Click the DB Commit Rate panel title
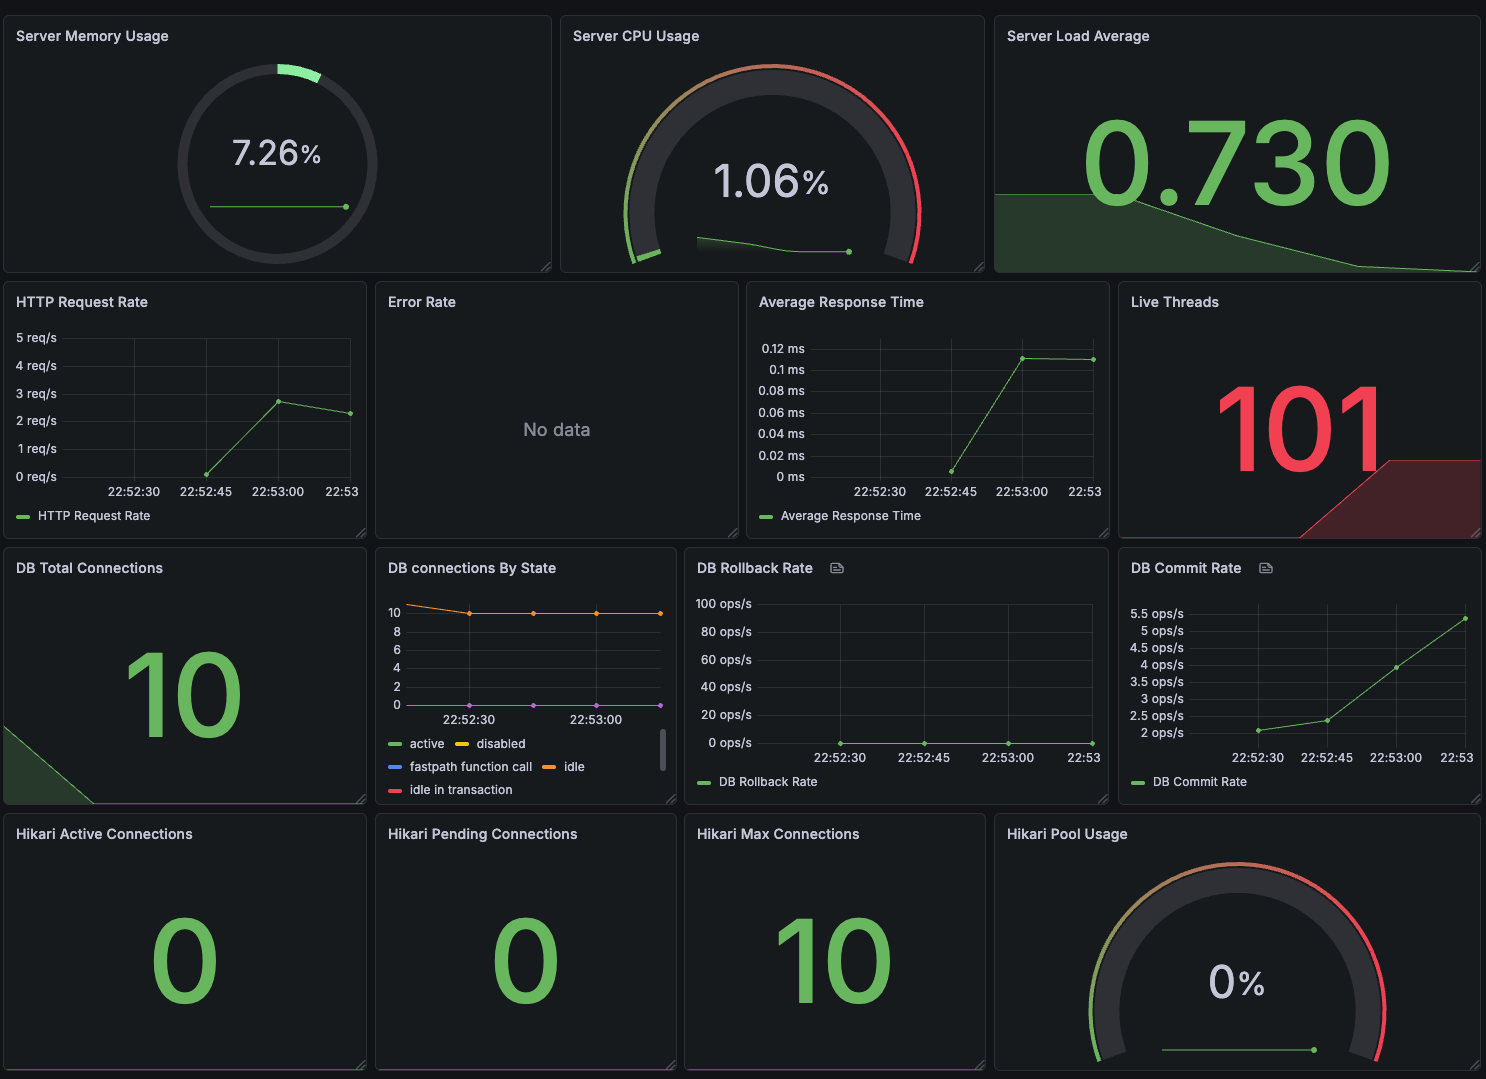This screenshot has width=1486, height=1079. (x=1186, y=568)
